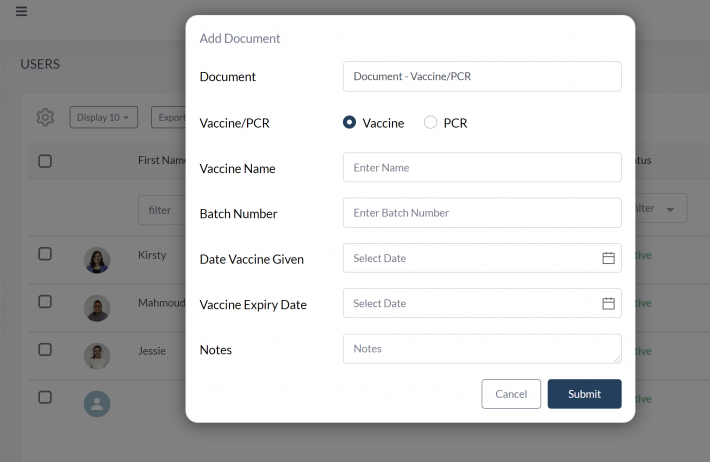Open the Document - Vaccine/PCR selector

pyautogui.click(x=482, y=77)
